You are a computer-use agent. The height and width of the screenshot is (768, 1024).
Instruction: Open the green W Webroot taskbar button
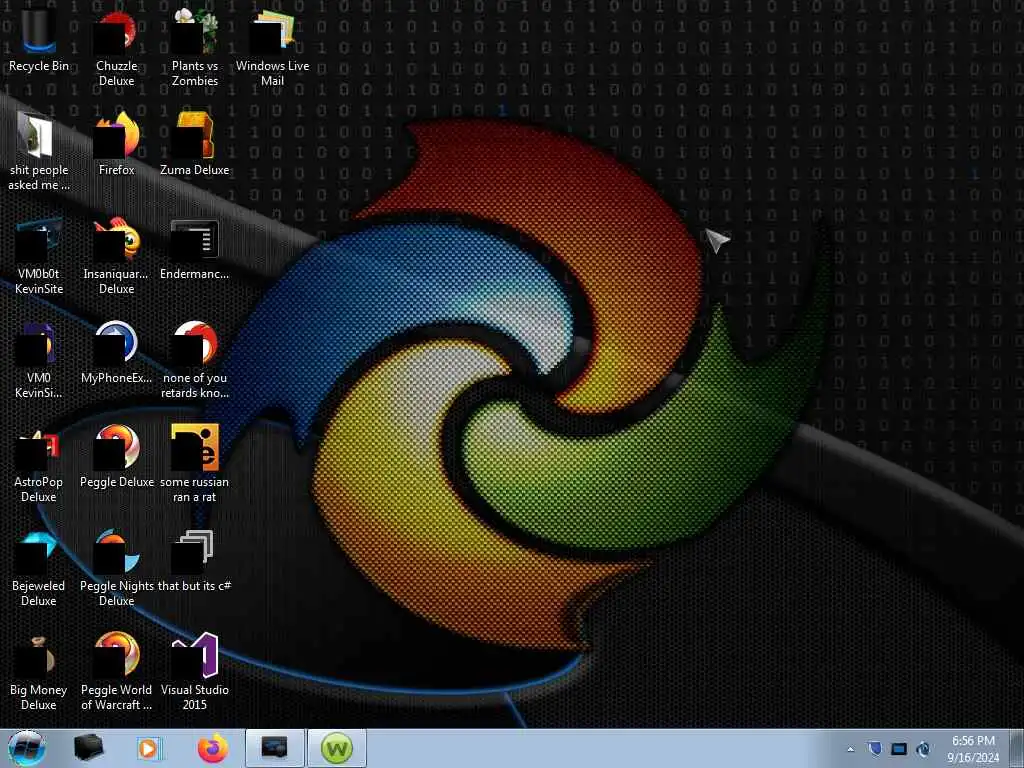pyautogui.click(x=336, y=748)
